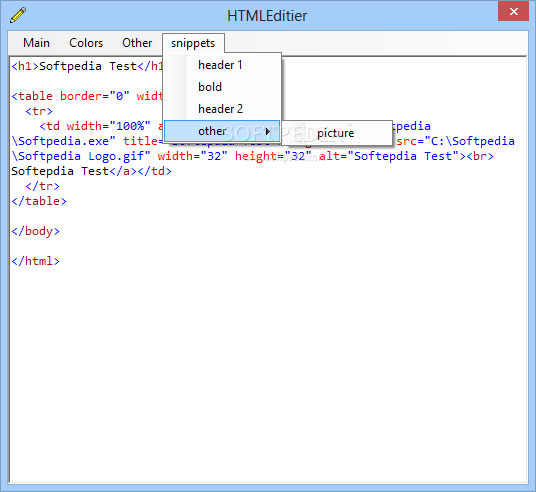
Task: Insert the header 1 snippet
Action: 222,65
